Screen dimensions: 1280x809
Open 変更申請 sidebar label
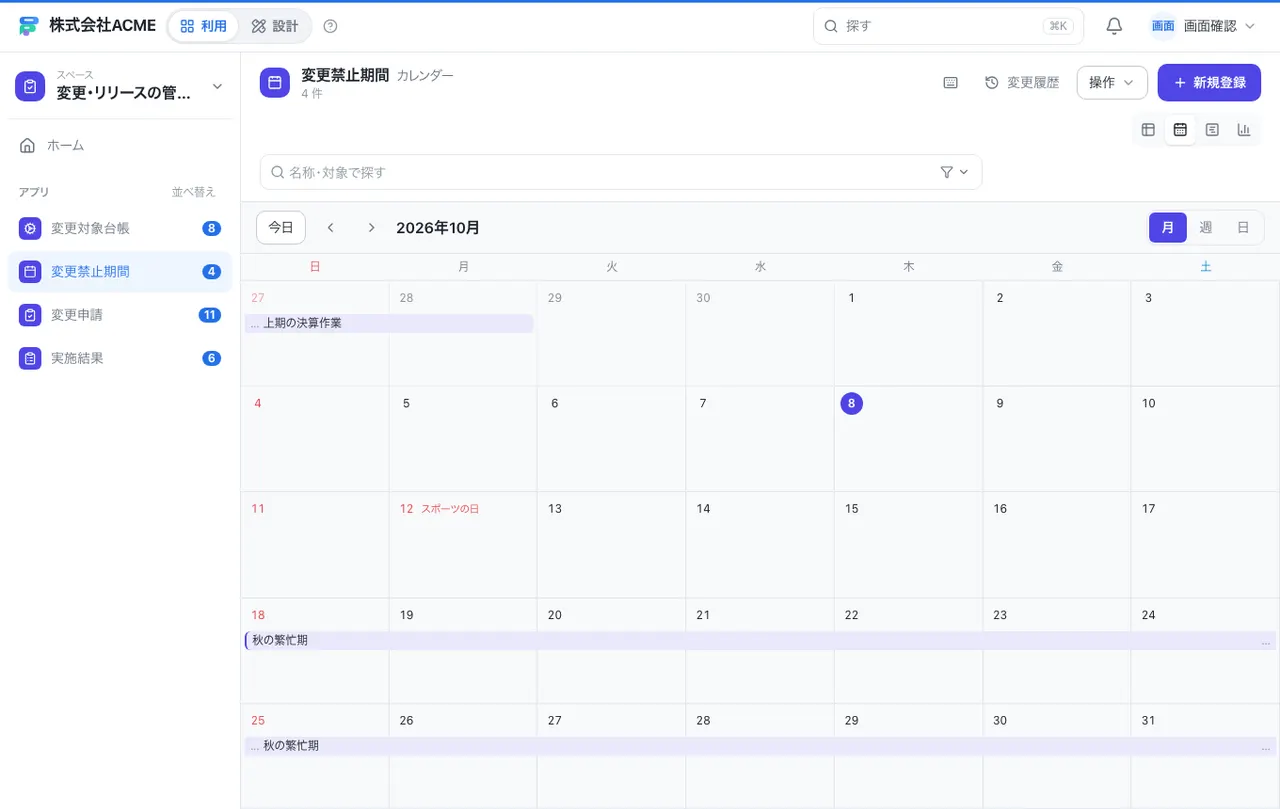(x=77, y=315)
